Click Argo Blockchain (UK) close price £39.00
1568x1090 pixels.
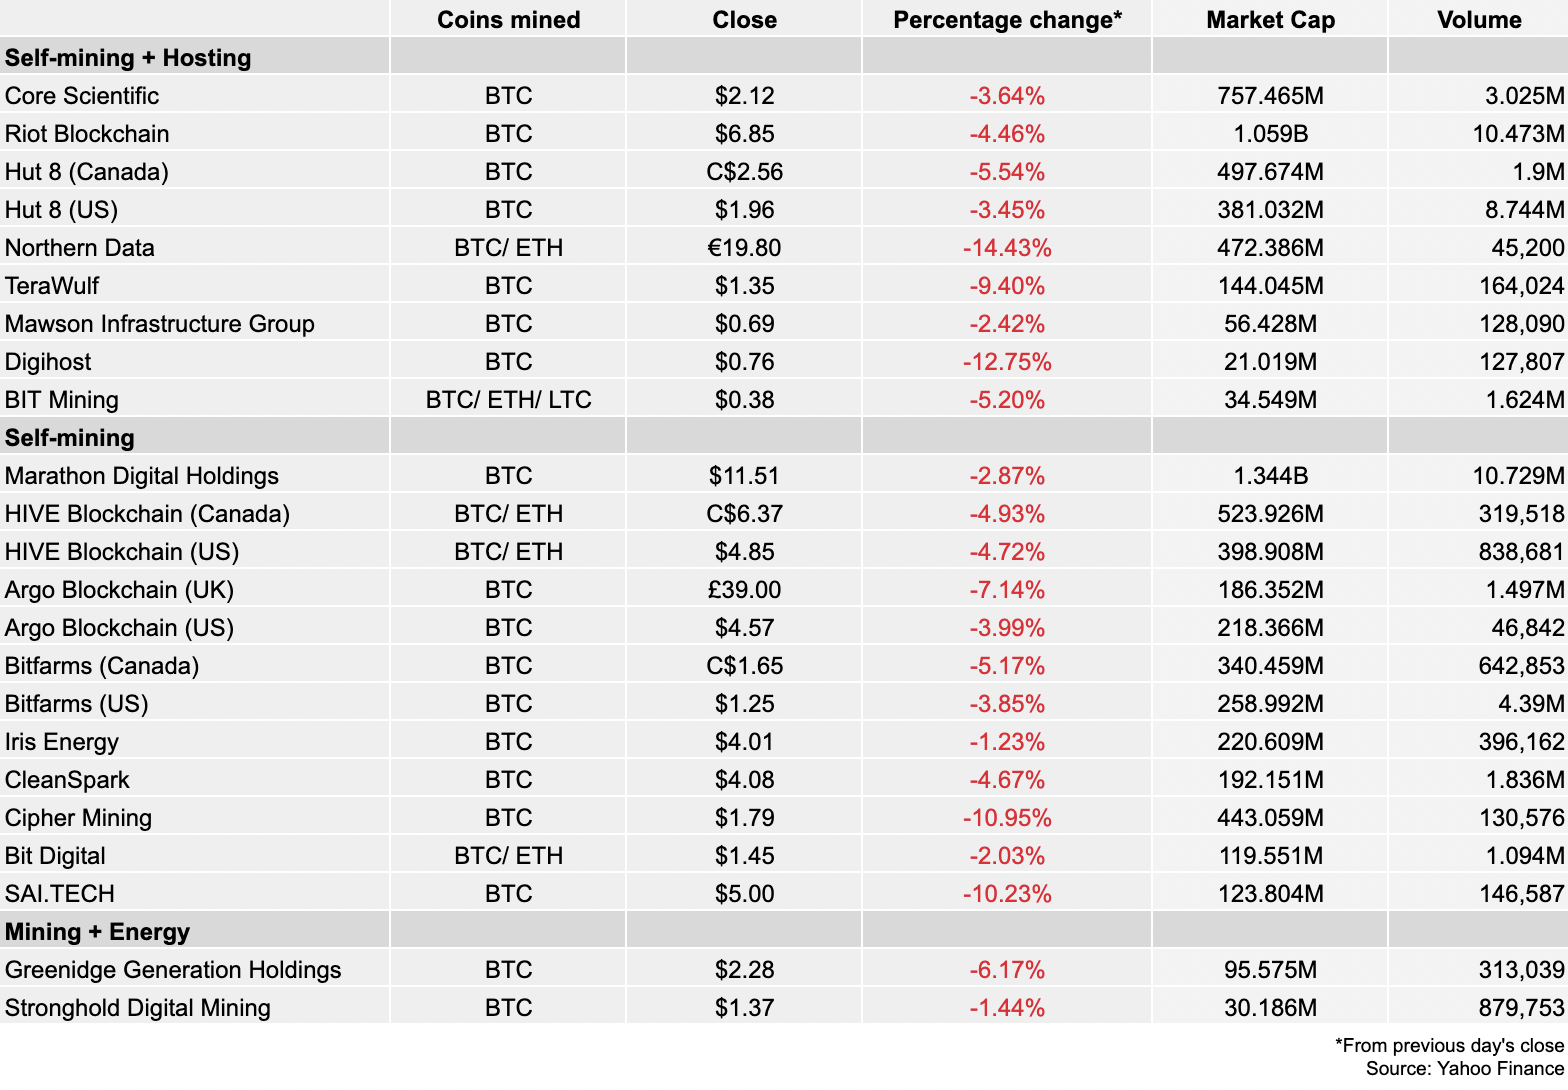(744, 590)
